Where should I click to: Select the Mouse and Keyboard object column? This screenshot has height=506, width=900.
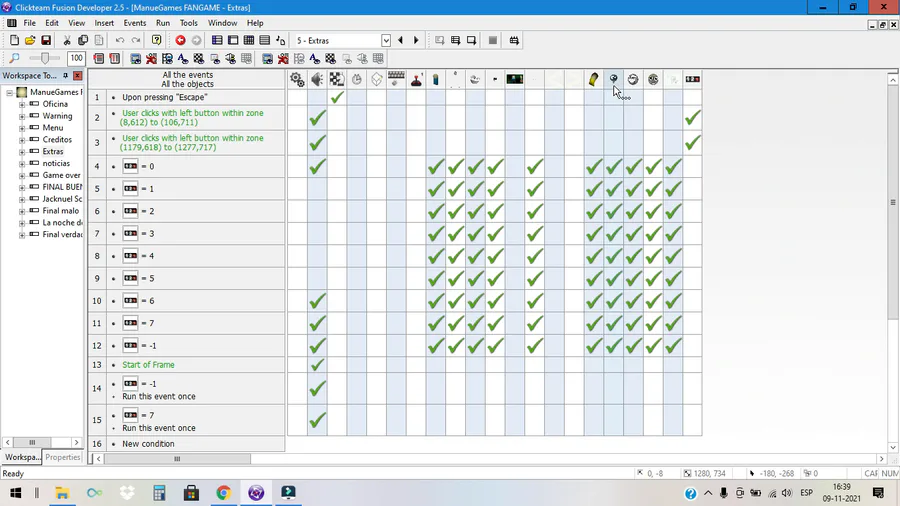tap(396, 79)
